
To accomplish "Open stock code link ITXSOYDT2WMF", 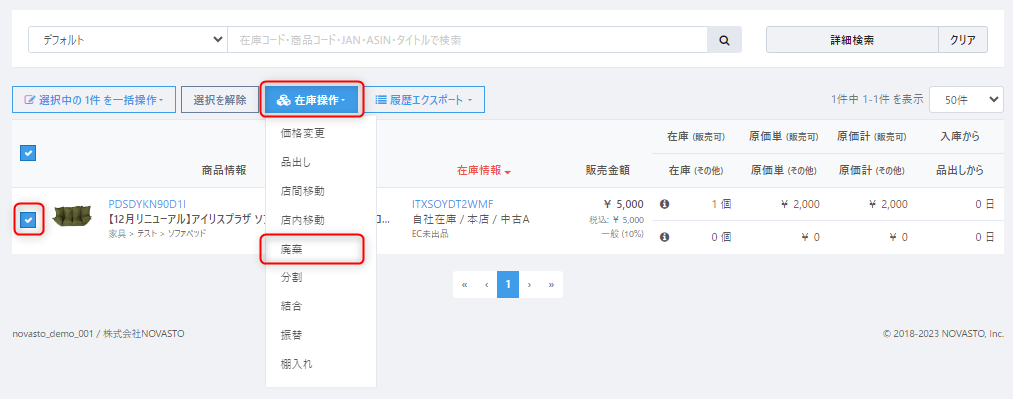I will click(x=452, y=204).
